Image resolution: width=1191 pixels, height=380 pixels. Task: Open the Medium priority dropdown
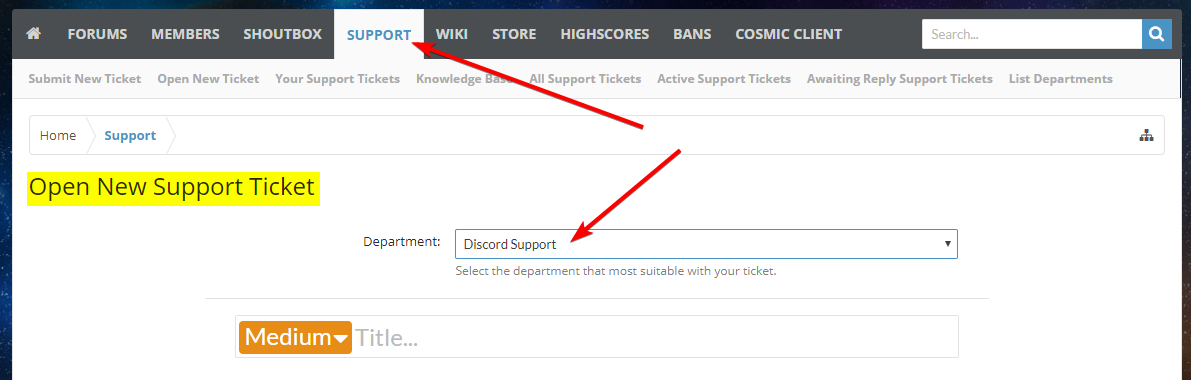coord(295,337)
